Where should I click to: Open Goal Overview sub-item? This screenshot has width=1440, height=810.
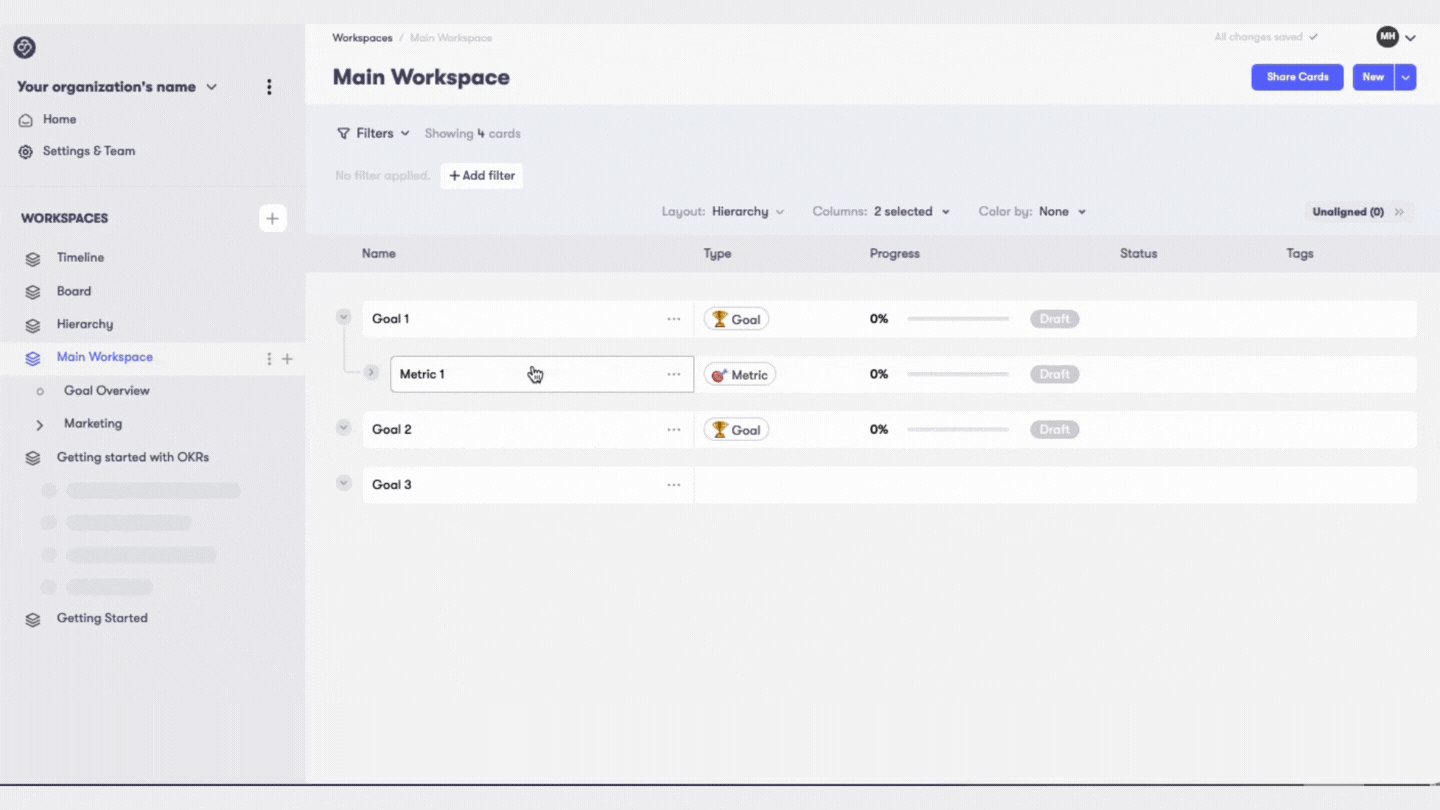pos(107,391)
